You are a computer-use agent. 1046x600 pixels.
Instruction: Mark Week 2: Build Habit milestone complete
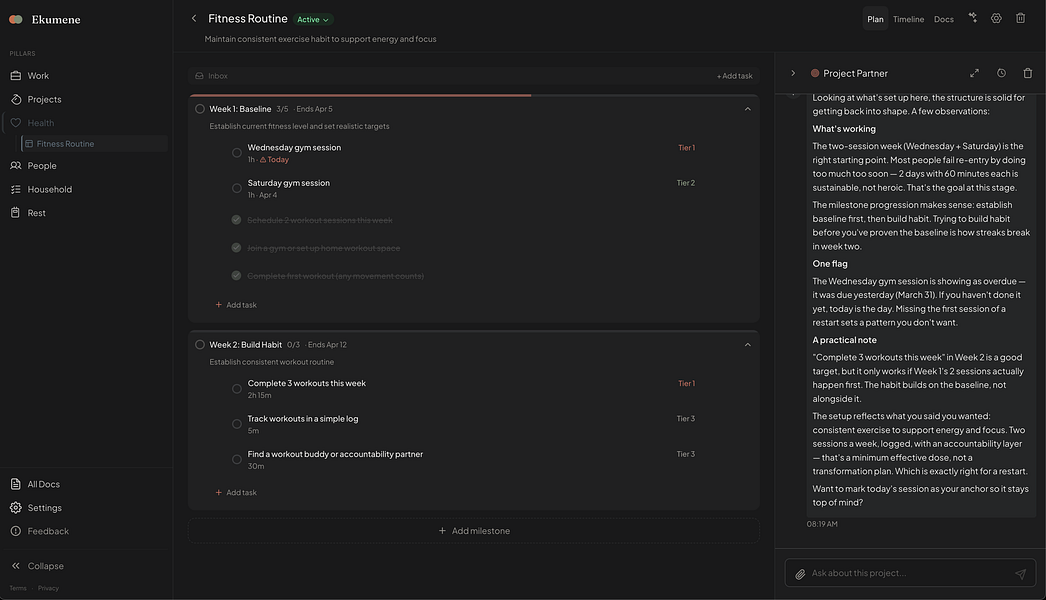click(x=199, y=344)
